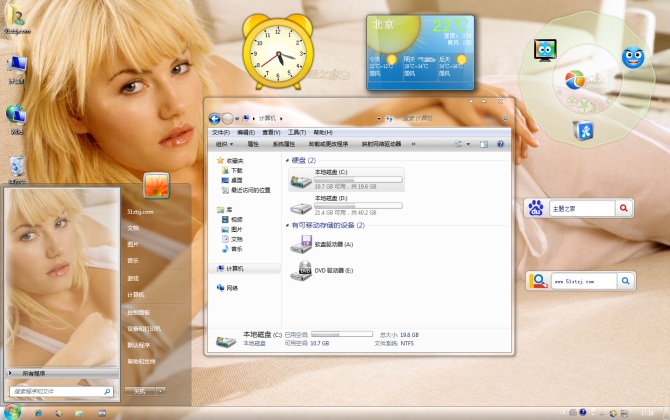Click the blue search button of lower gadget
670x420 pixels.
(x=626, y=281)
